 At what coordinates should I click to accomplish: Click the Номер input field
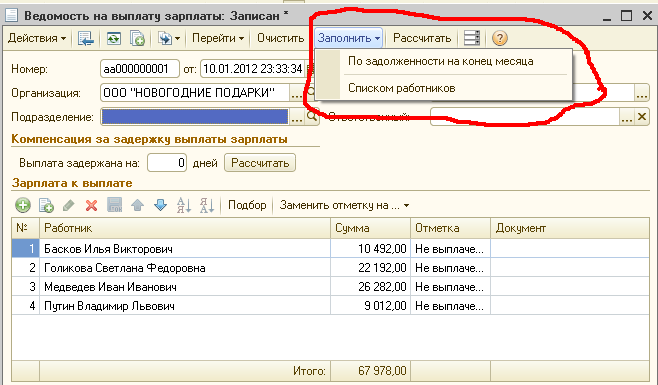click(140, 69)
